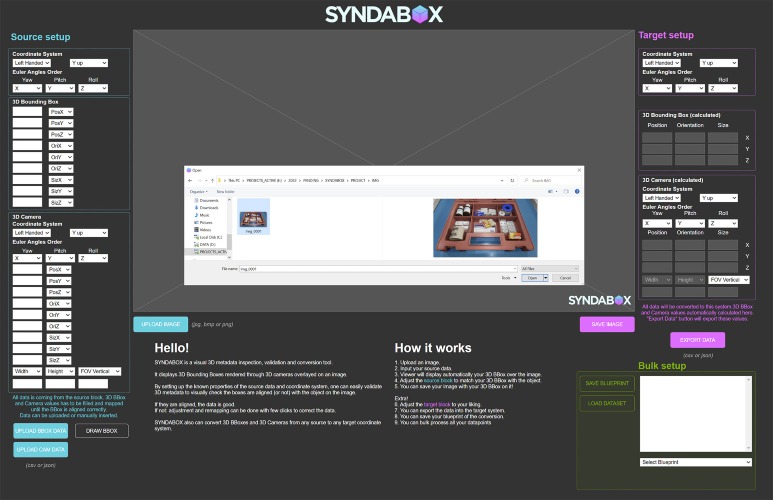Select Local Disk (C:) in sidebar

coord(208,237)
